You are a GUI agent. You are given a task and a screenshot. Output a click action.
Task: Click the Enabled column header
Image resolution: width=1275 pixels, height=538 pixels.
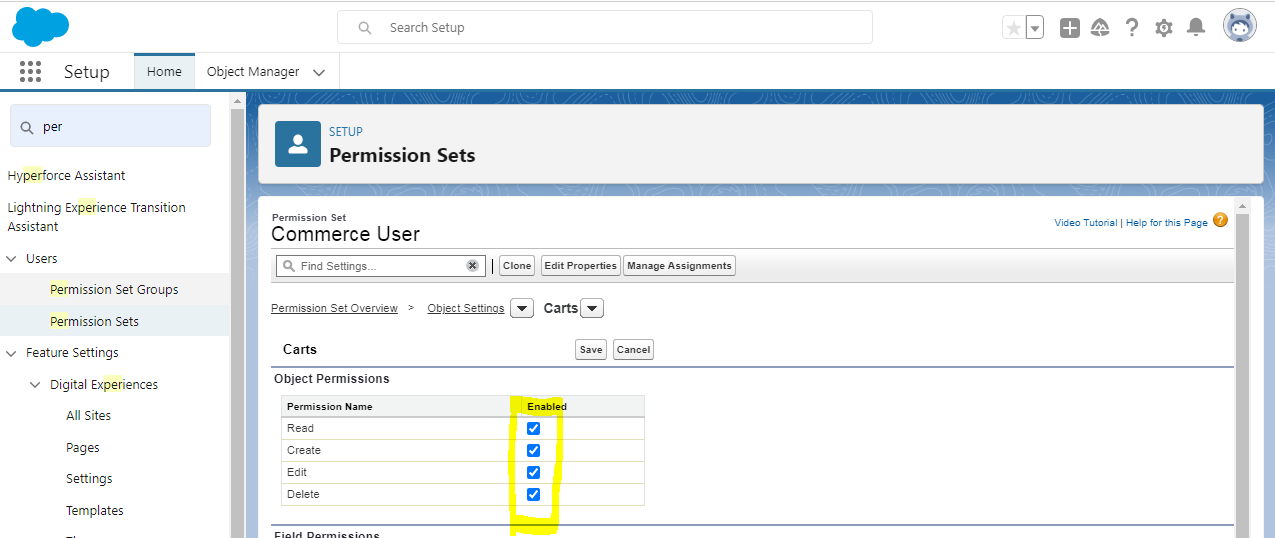(547, 407)
